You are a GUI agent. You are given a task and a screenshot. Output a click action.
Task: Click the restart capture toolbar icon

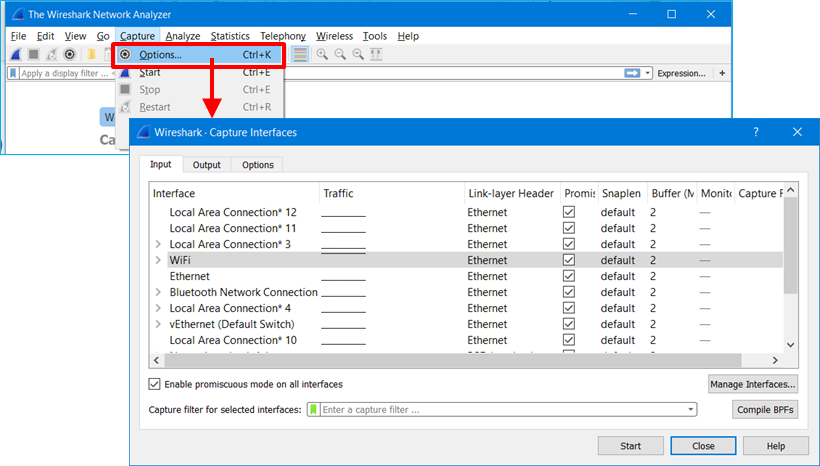click(x=51, y=54)
